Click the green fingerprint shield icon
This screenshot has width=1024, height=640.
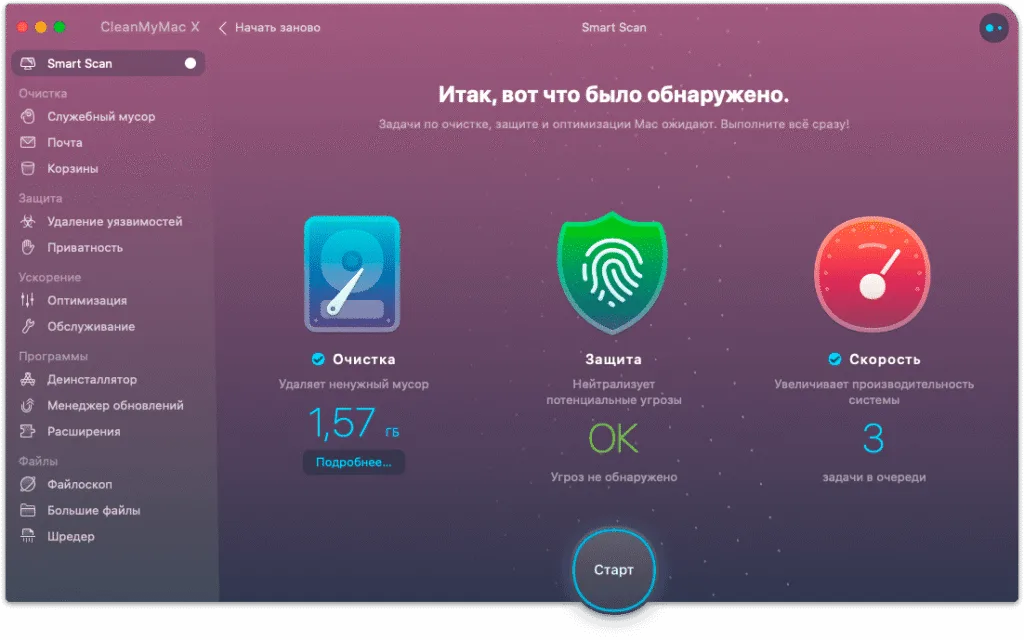tap(612, 273)
